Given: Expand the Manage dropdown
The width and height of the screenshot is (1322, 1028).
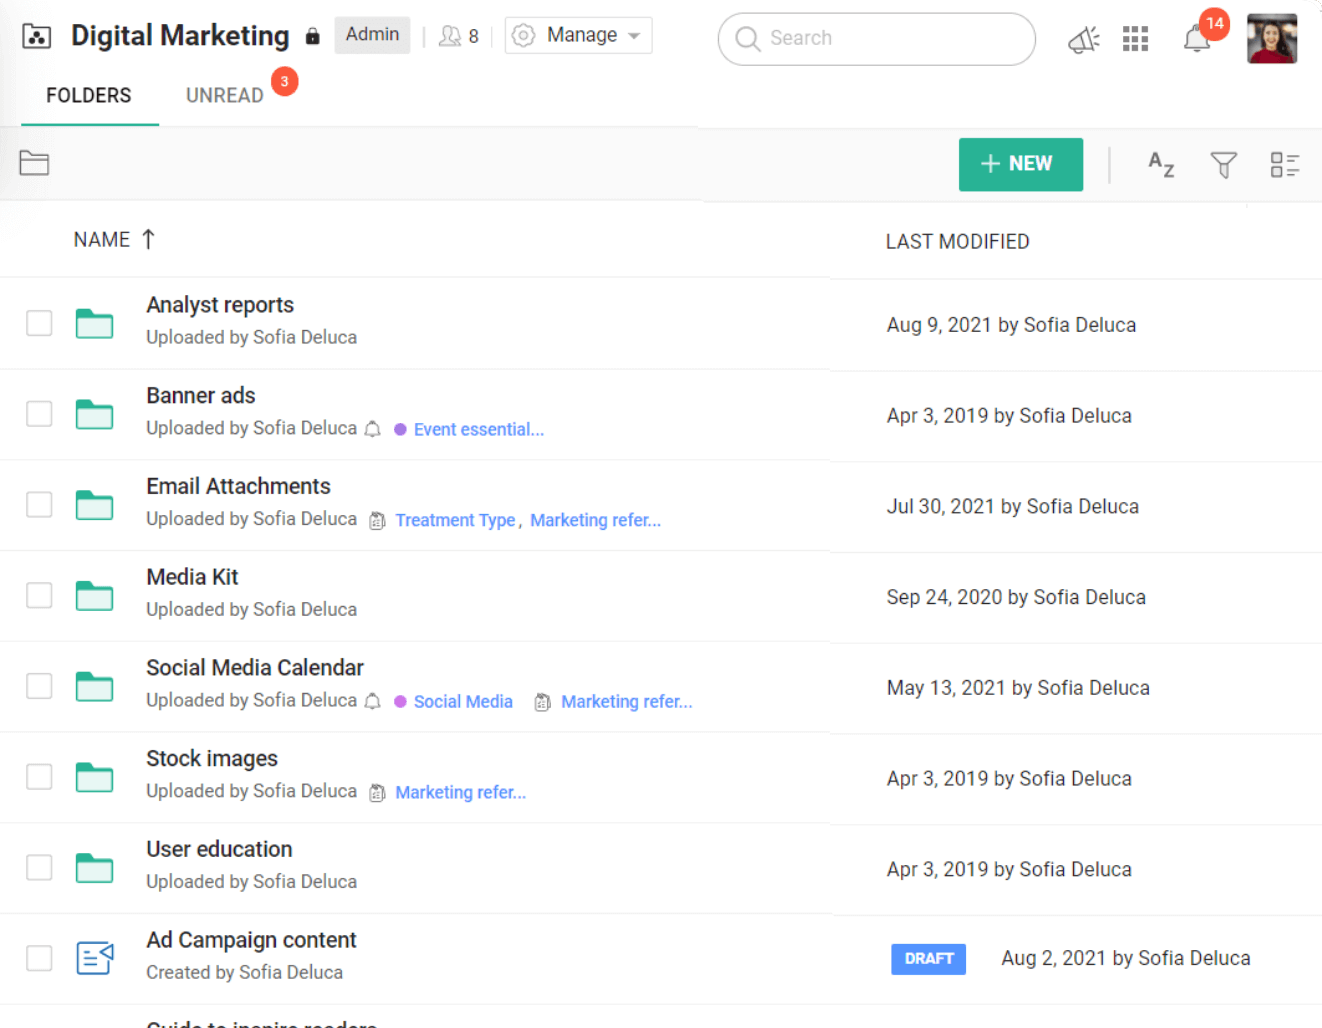Looking at the screenshot, I should click(x=578, y=35).
